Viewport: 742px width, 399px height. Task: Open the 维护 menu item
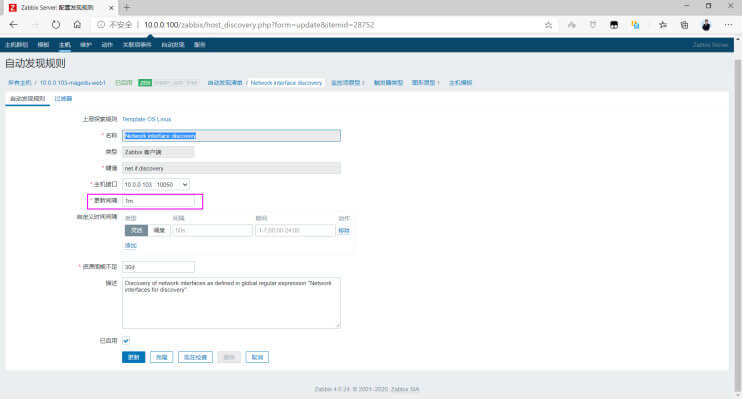86,45
